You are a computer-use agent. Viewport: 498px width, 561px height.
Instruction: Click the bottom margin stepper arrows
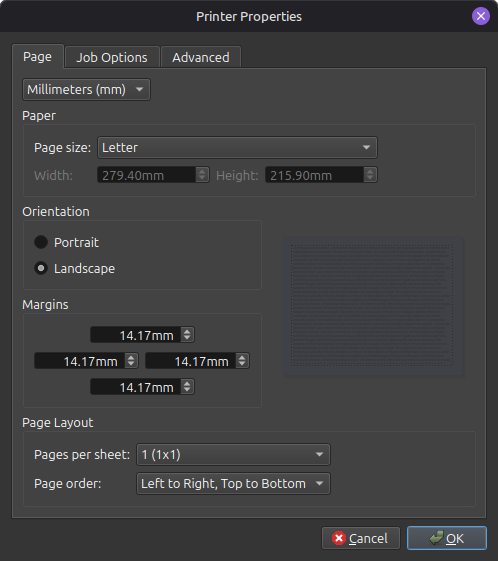click(x=187, y=387)
